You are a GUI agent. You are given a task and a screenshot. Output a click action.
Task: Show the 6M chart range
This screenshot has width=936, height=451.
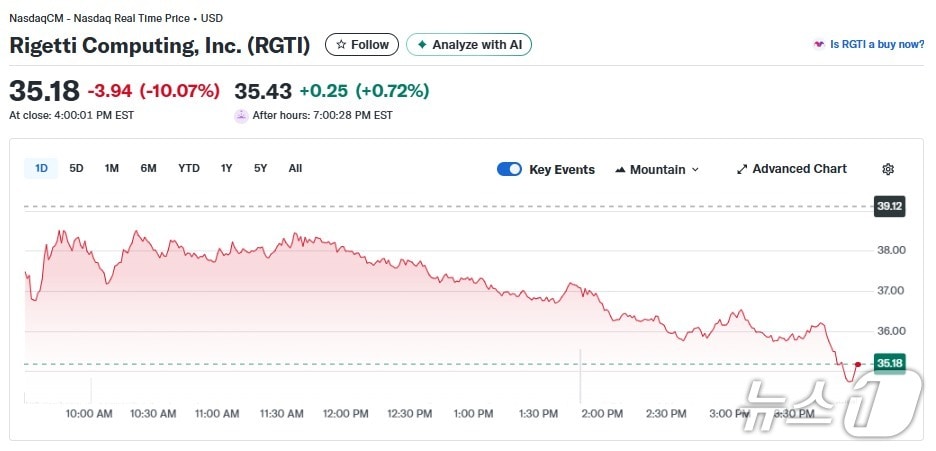148,168
